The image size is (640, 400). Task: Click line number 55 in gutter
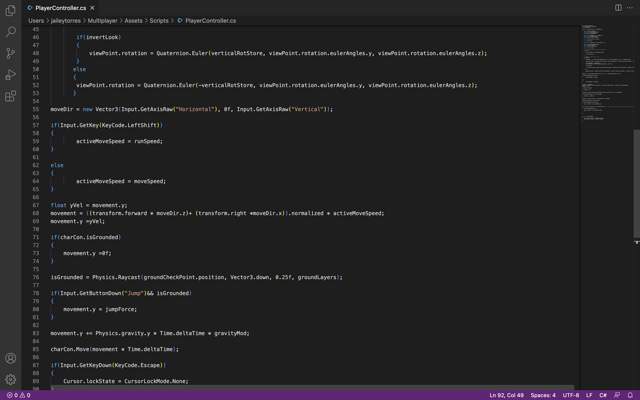point(36,109)
